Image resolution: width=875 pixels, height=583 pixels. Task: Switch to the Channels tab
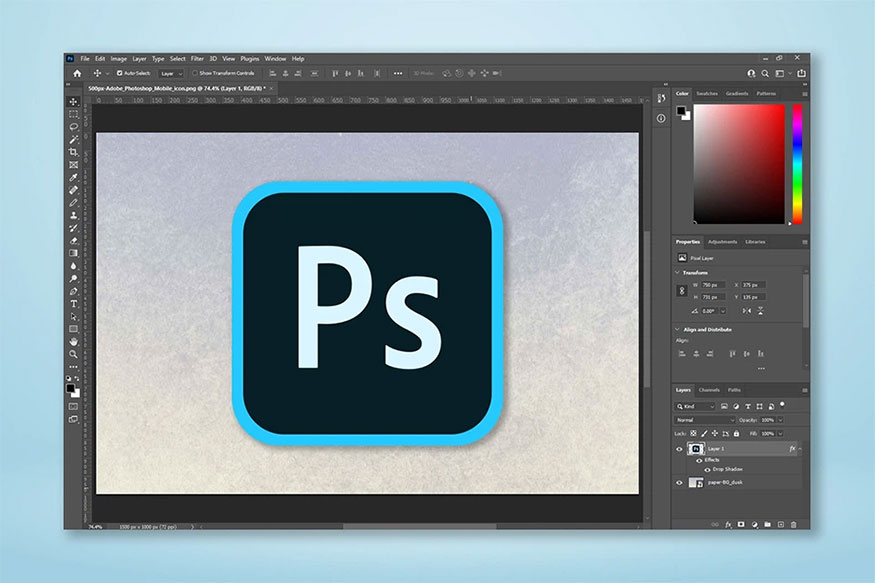[x=709, y=390]
